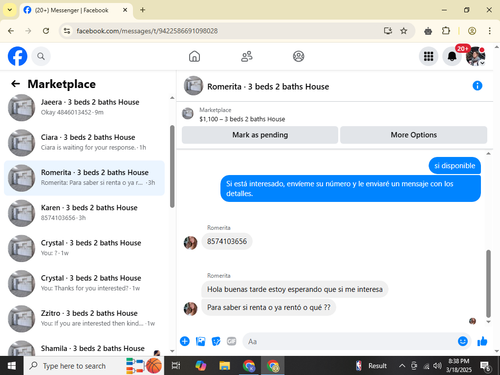Send a thumbs-up like
Screen dimensions: 500x375
[482, 341]
